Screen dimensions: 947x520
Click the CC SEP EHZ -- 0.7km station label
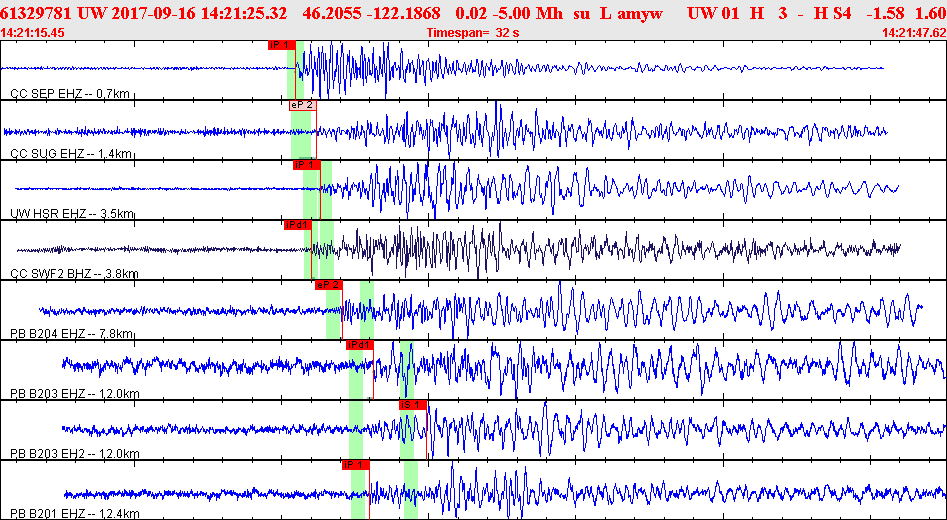[71, 94]
